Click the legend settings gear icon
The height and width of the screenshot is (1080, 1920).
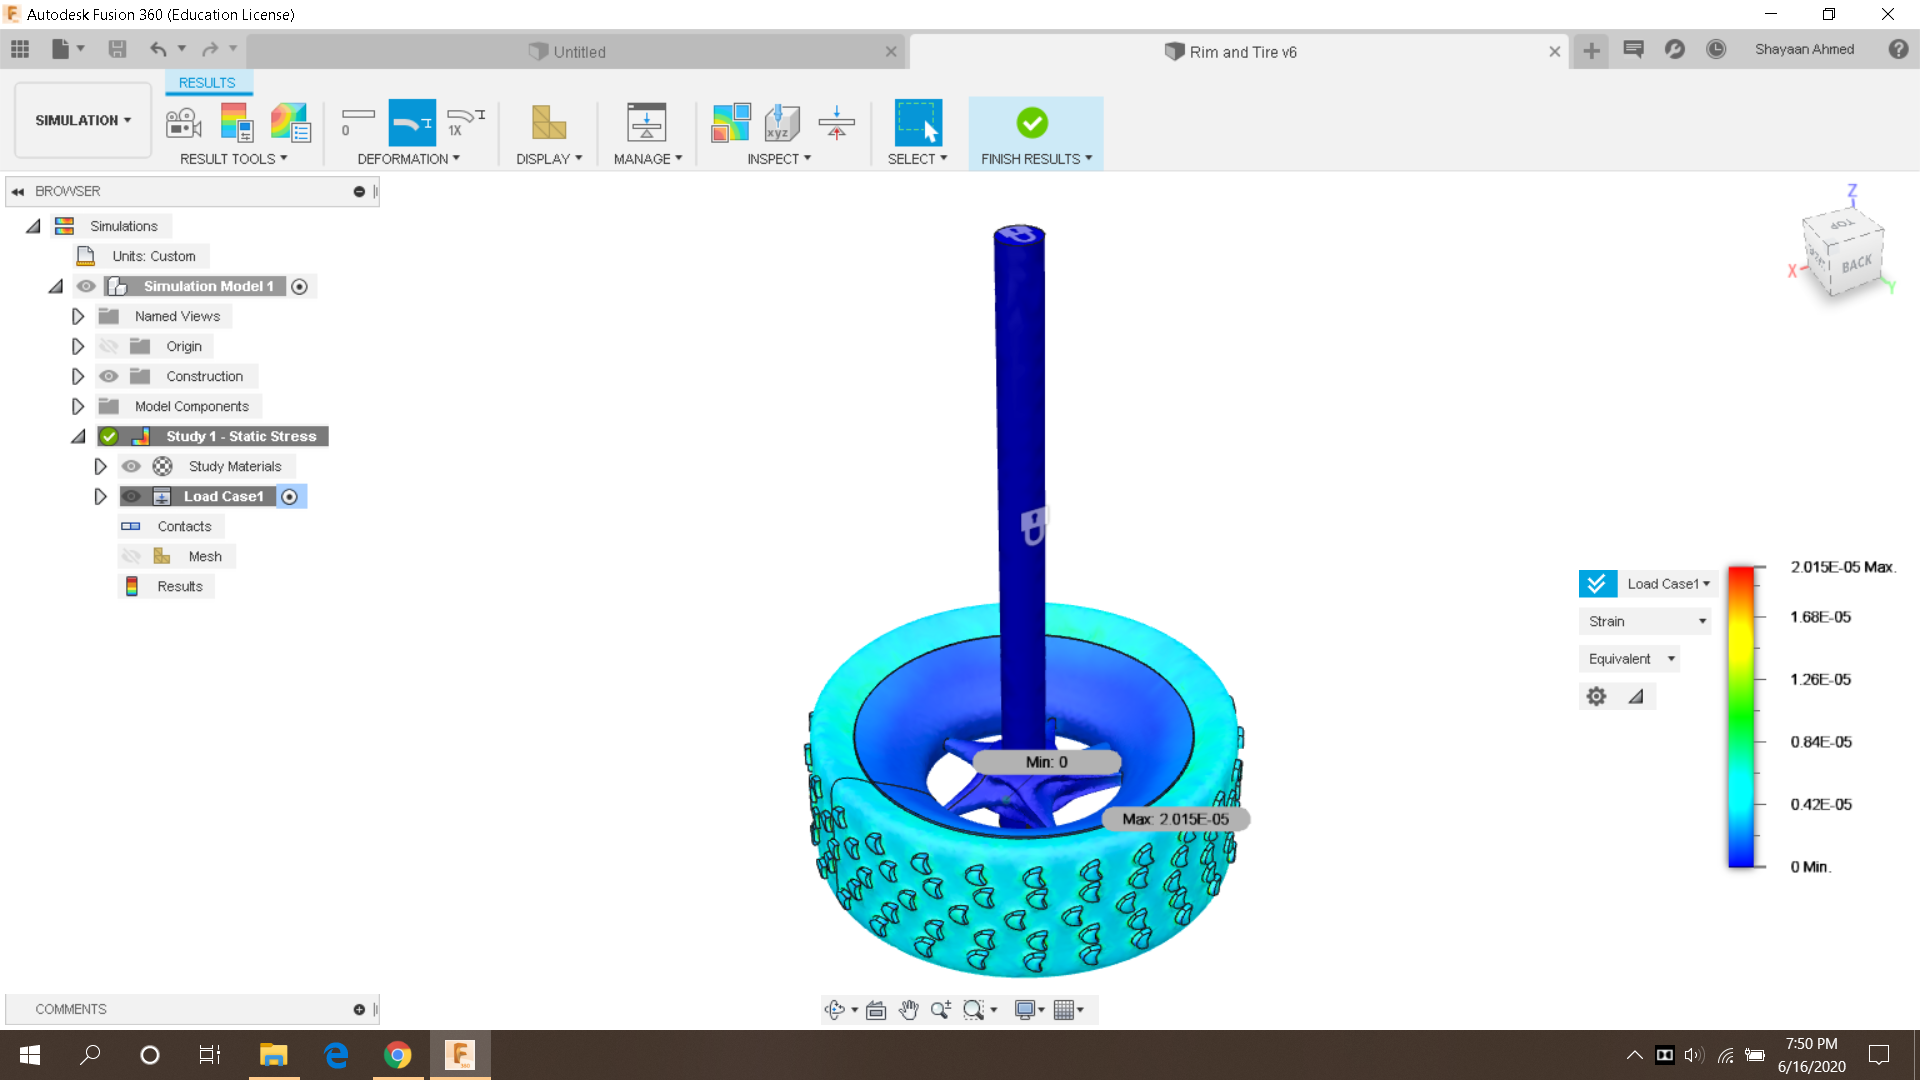coord(1596,696)
